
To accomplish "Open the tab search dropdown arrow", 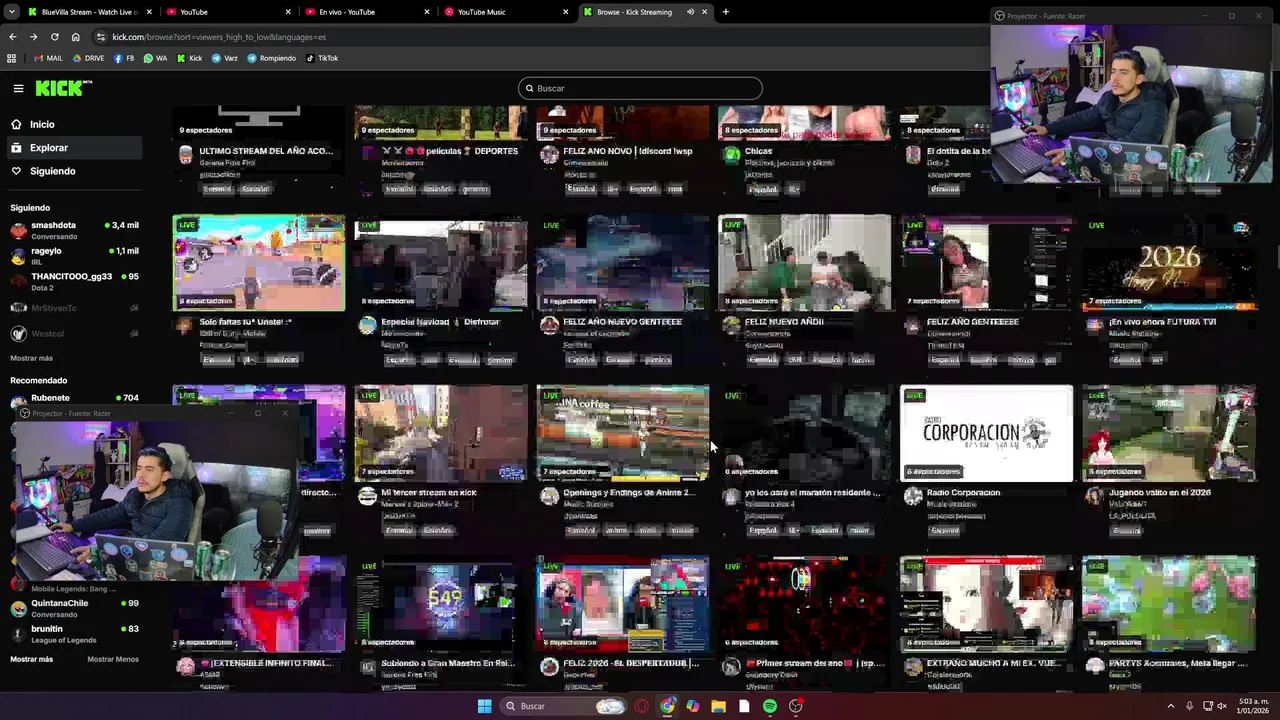I will 12,12.
